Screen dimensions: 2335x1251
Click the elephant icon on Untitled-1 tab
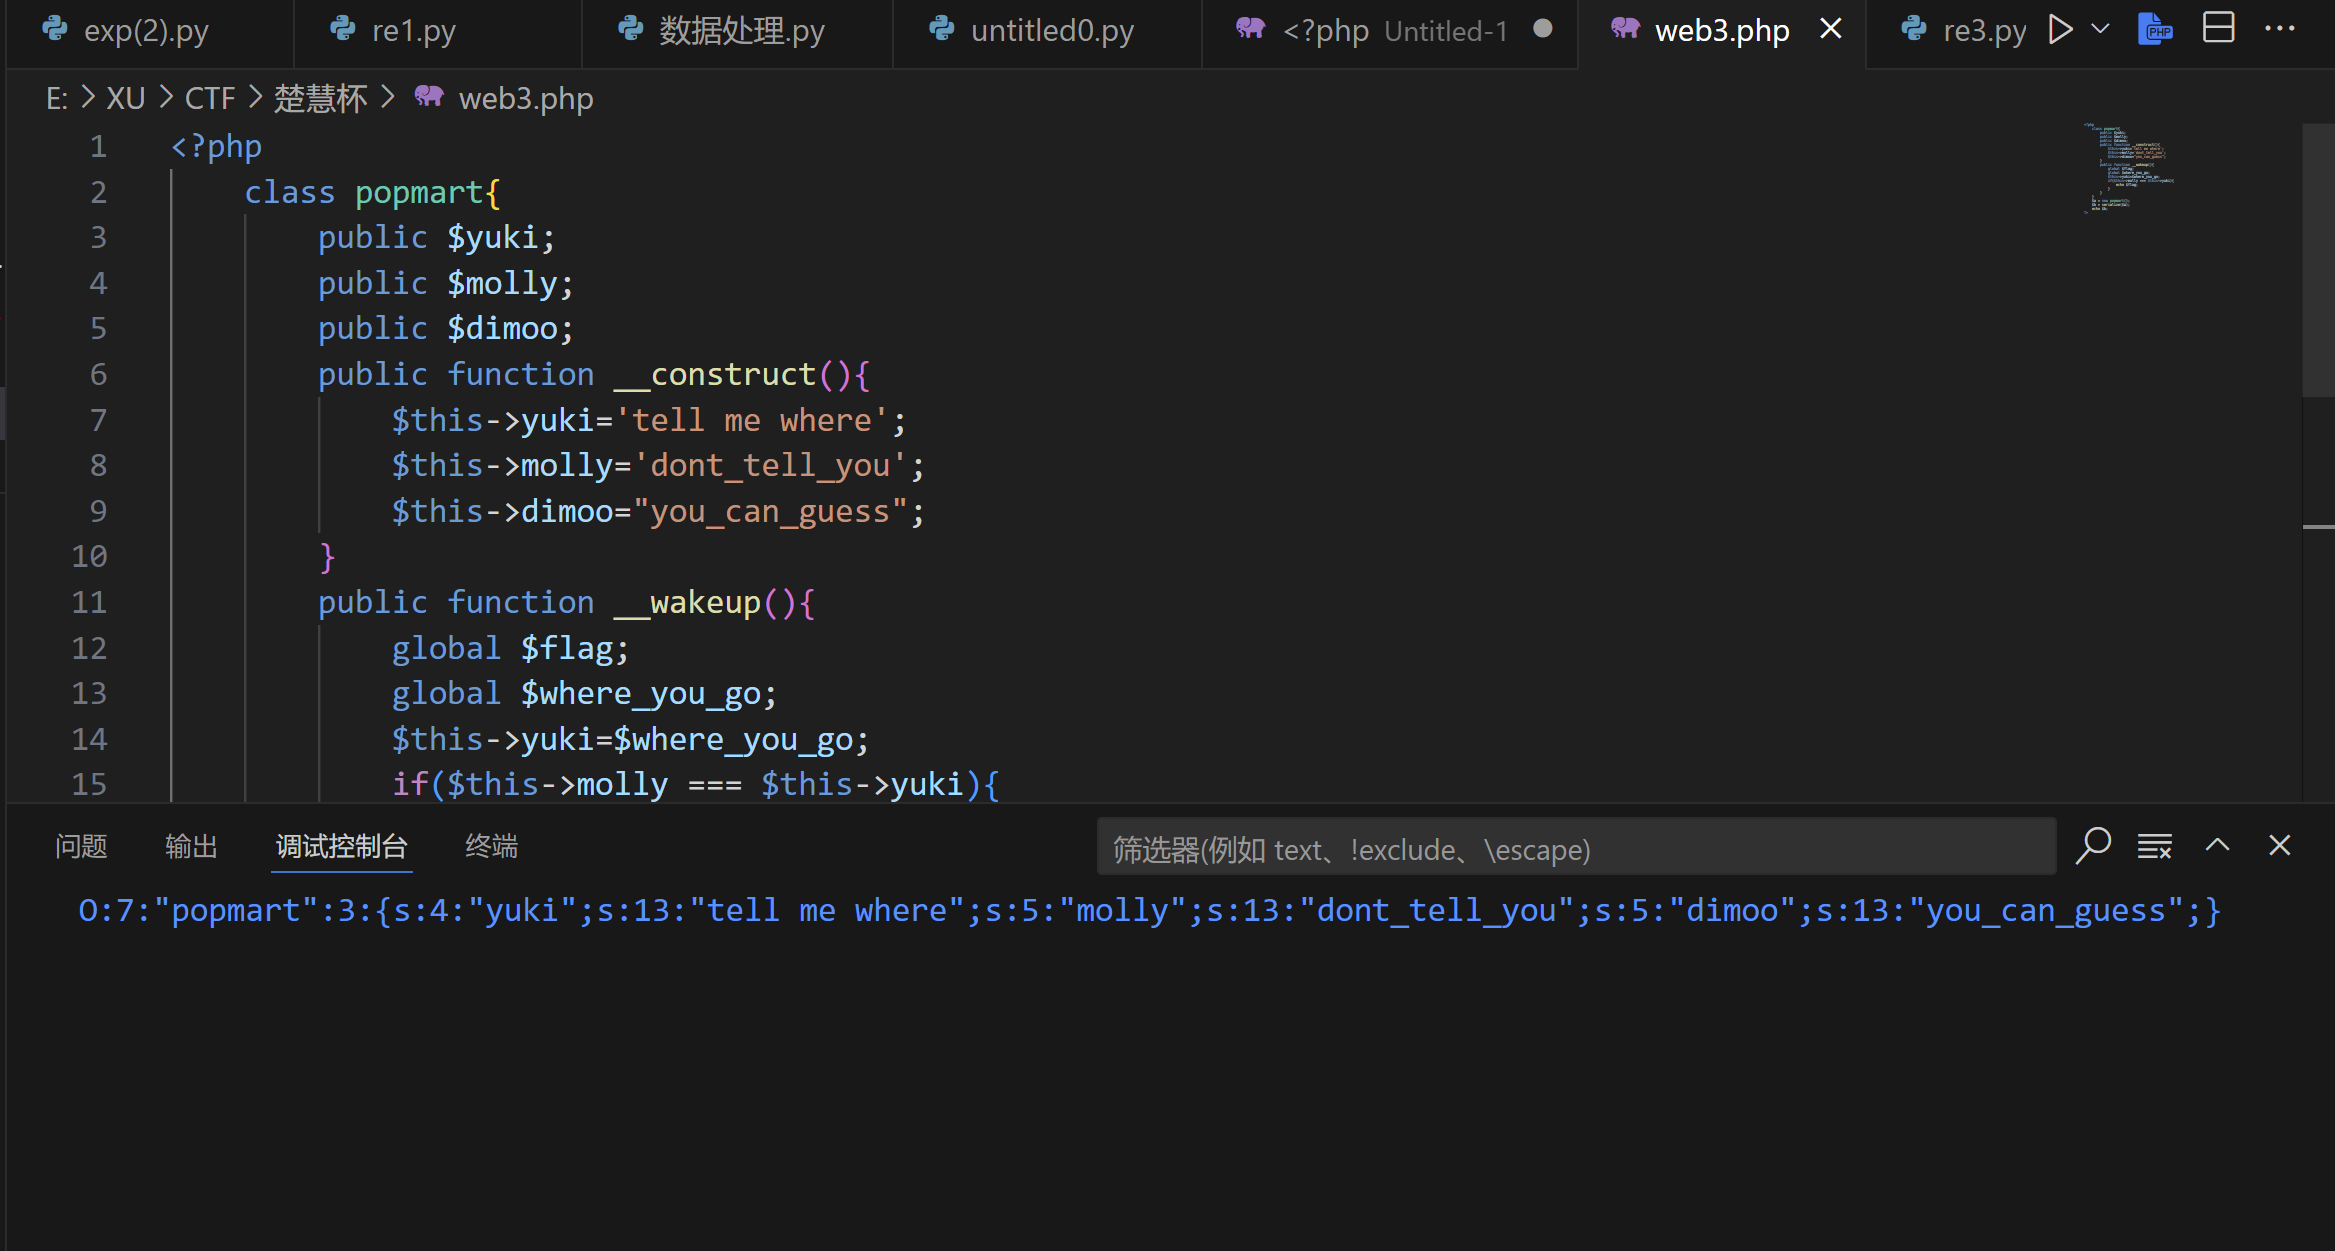(1250, 28)
